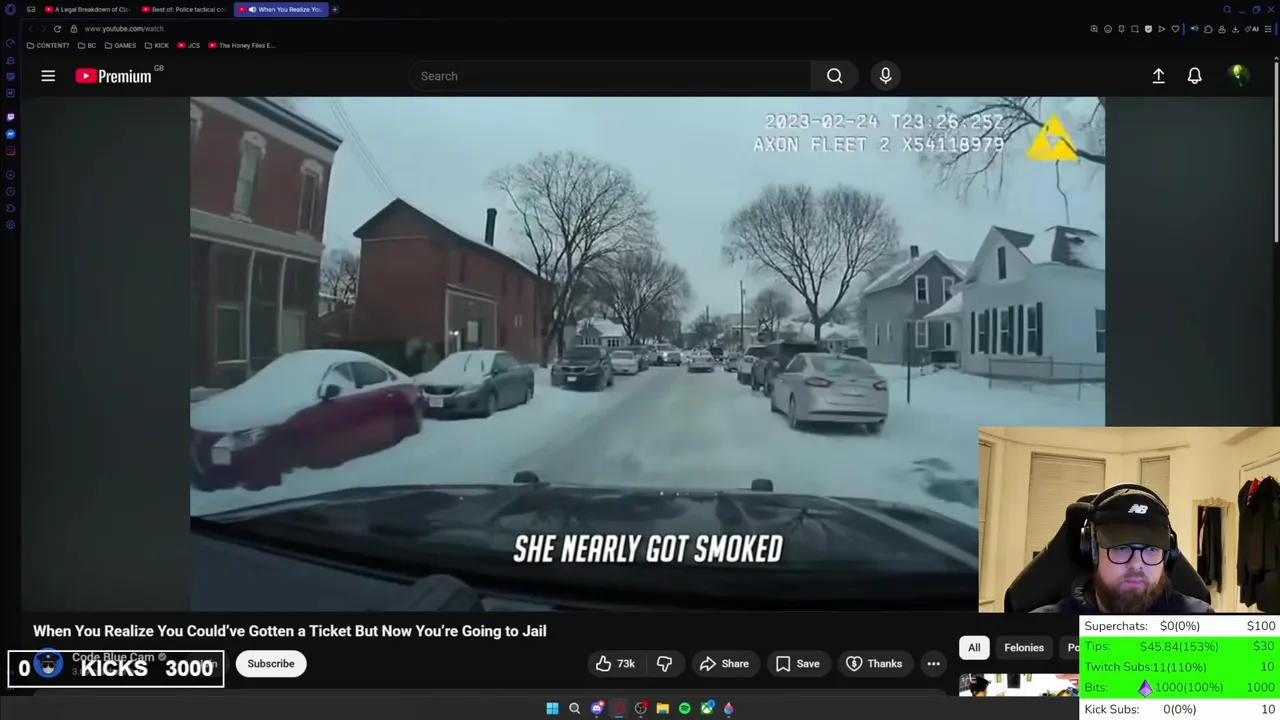The image size is (1280, 720).
Task: Open ad blocker shield icon
Action: click(1148, 29)
